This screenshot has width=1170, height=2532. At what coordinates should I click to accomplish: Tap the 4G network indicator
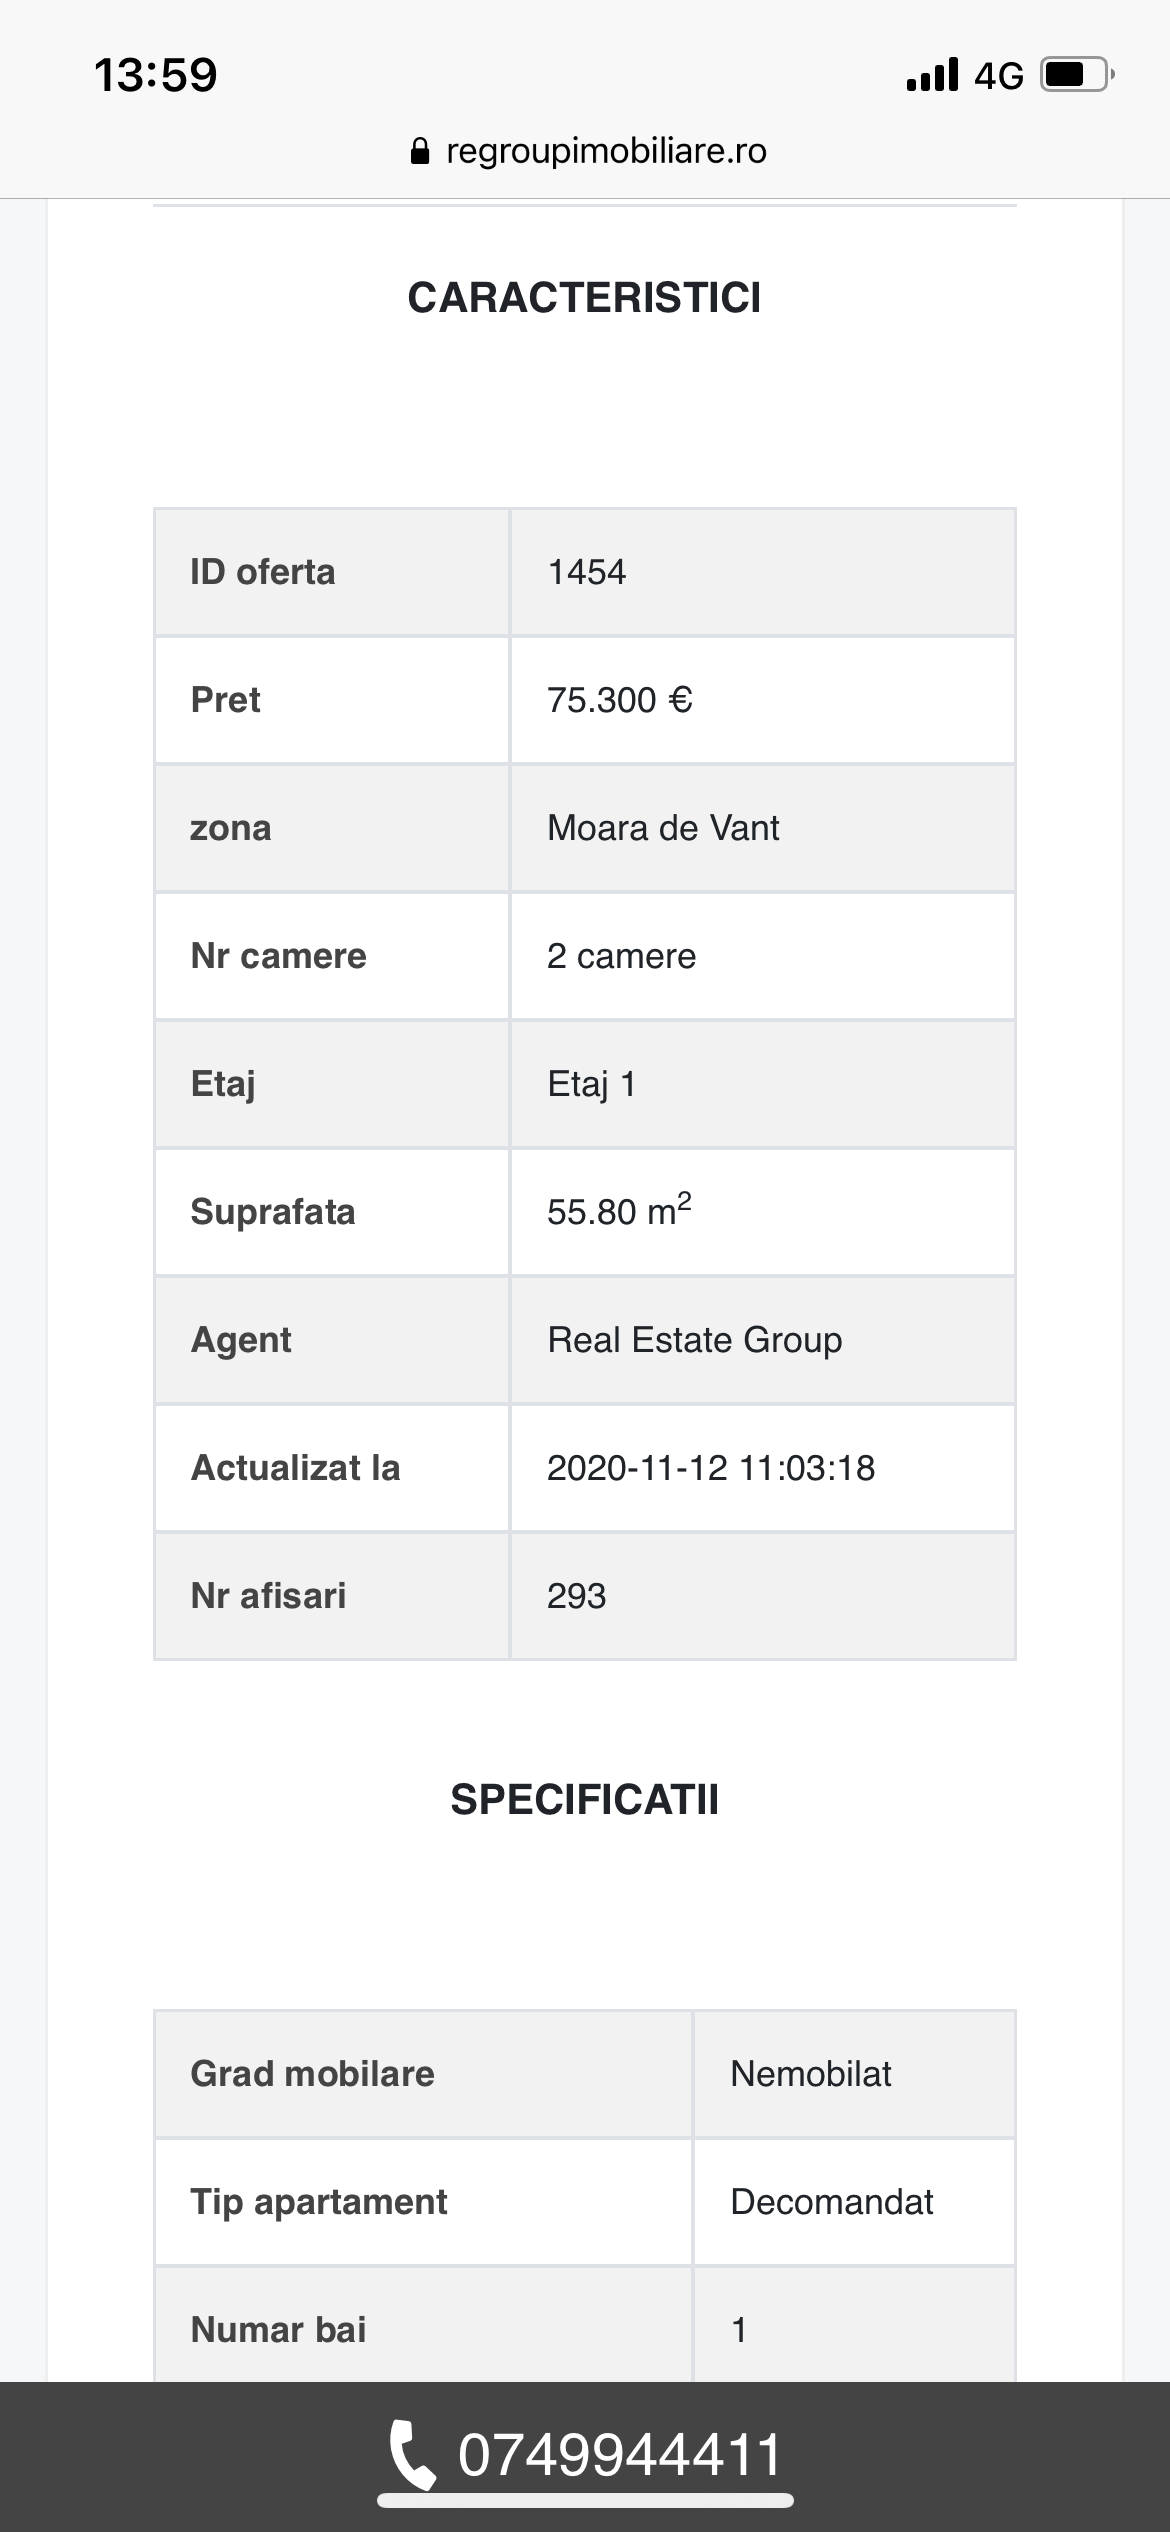[x=998, y=76]
